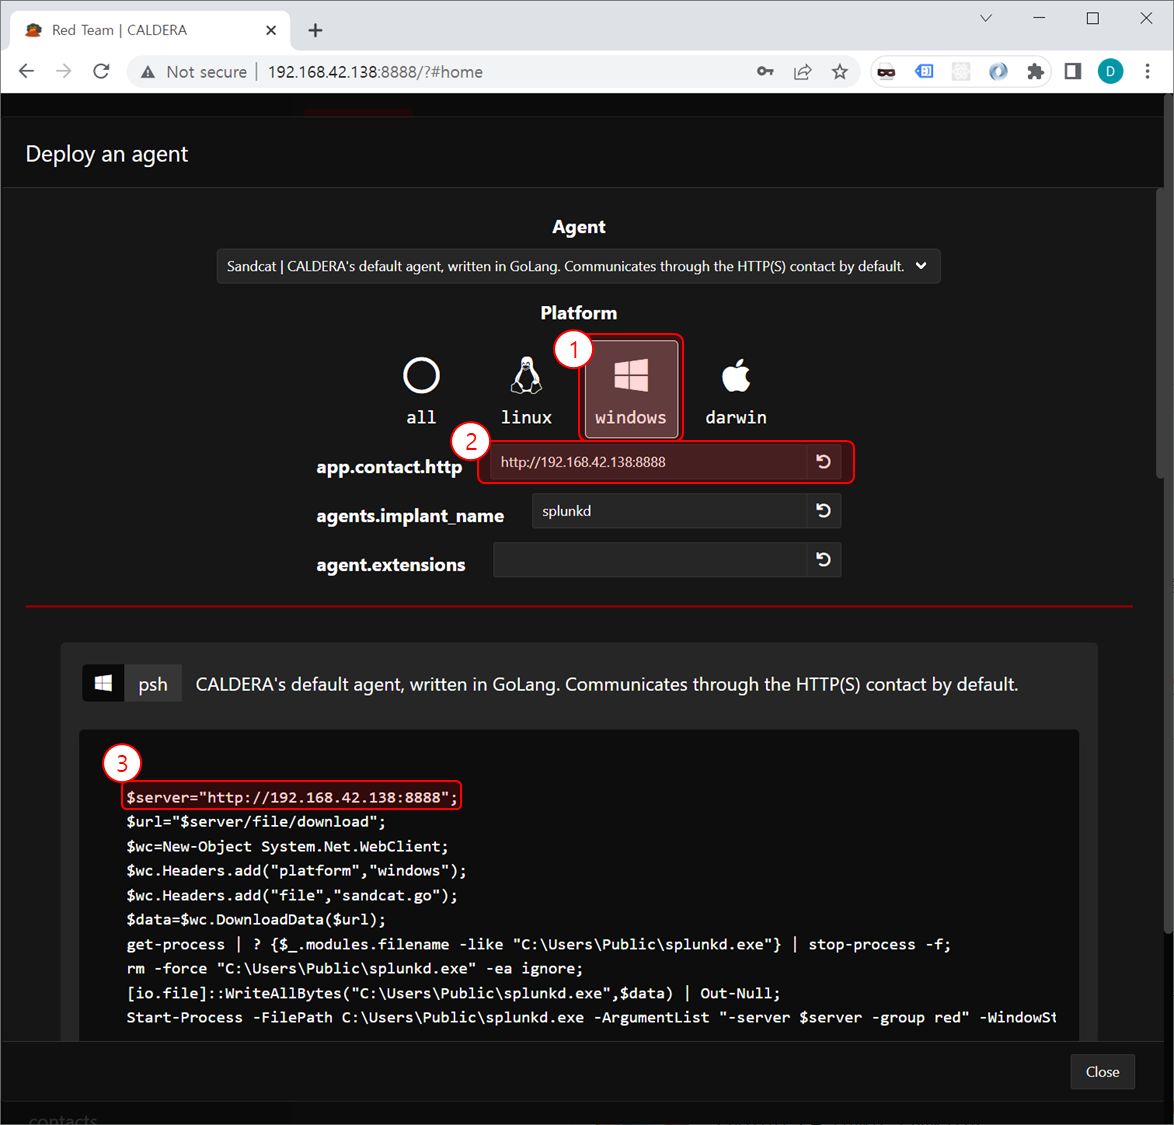Image resolution: width=1174 pixels, height=1125 pixels.
Task: Click the $wc=New-Object System.Net.WebClient line
Action: point(288,847)
